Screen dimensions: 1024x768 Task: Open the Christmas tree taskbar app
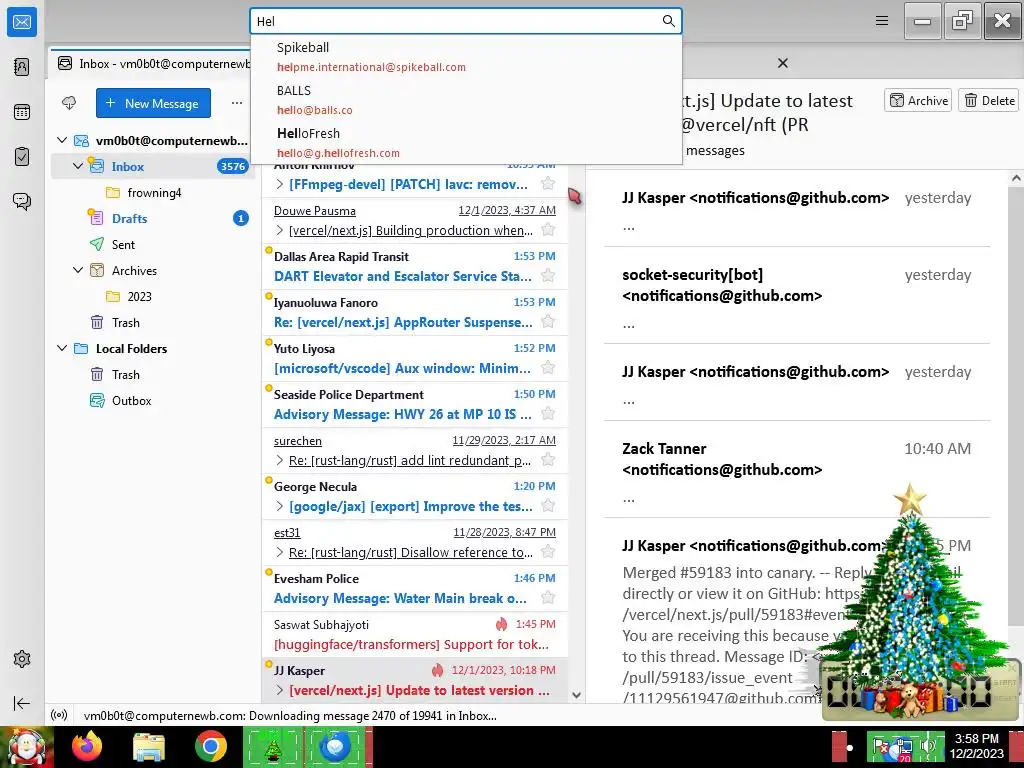272,746
